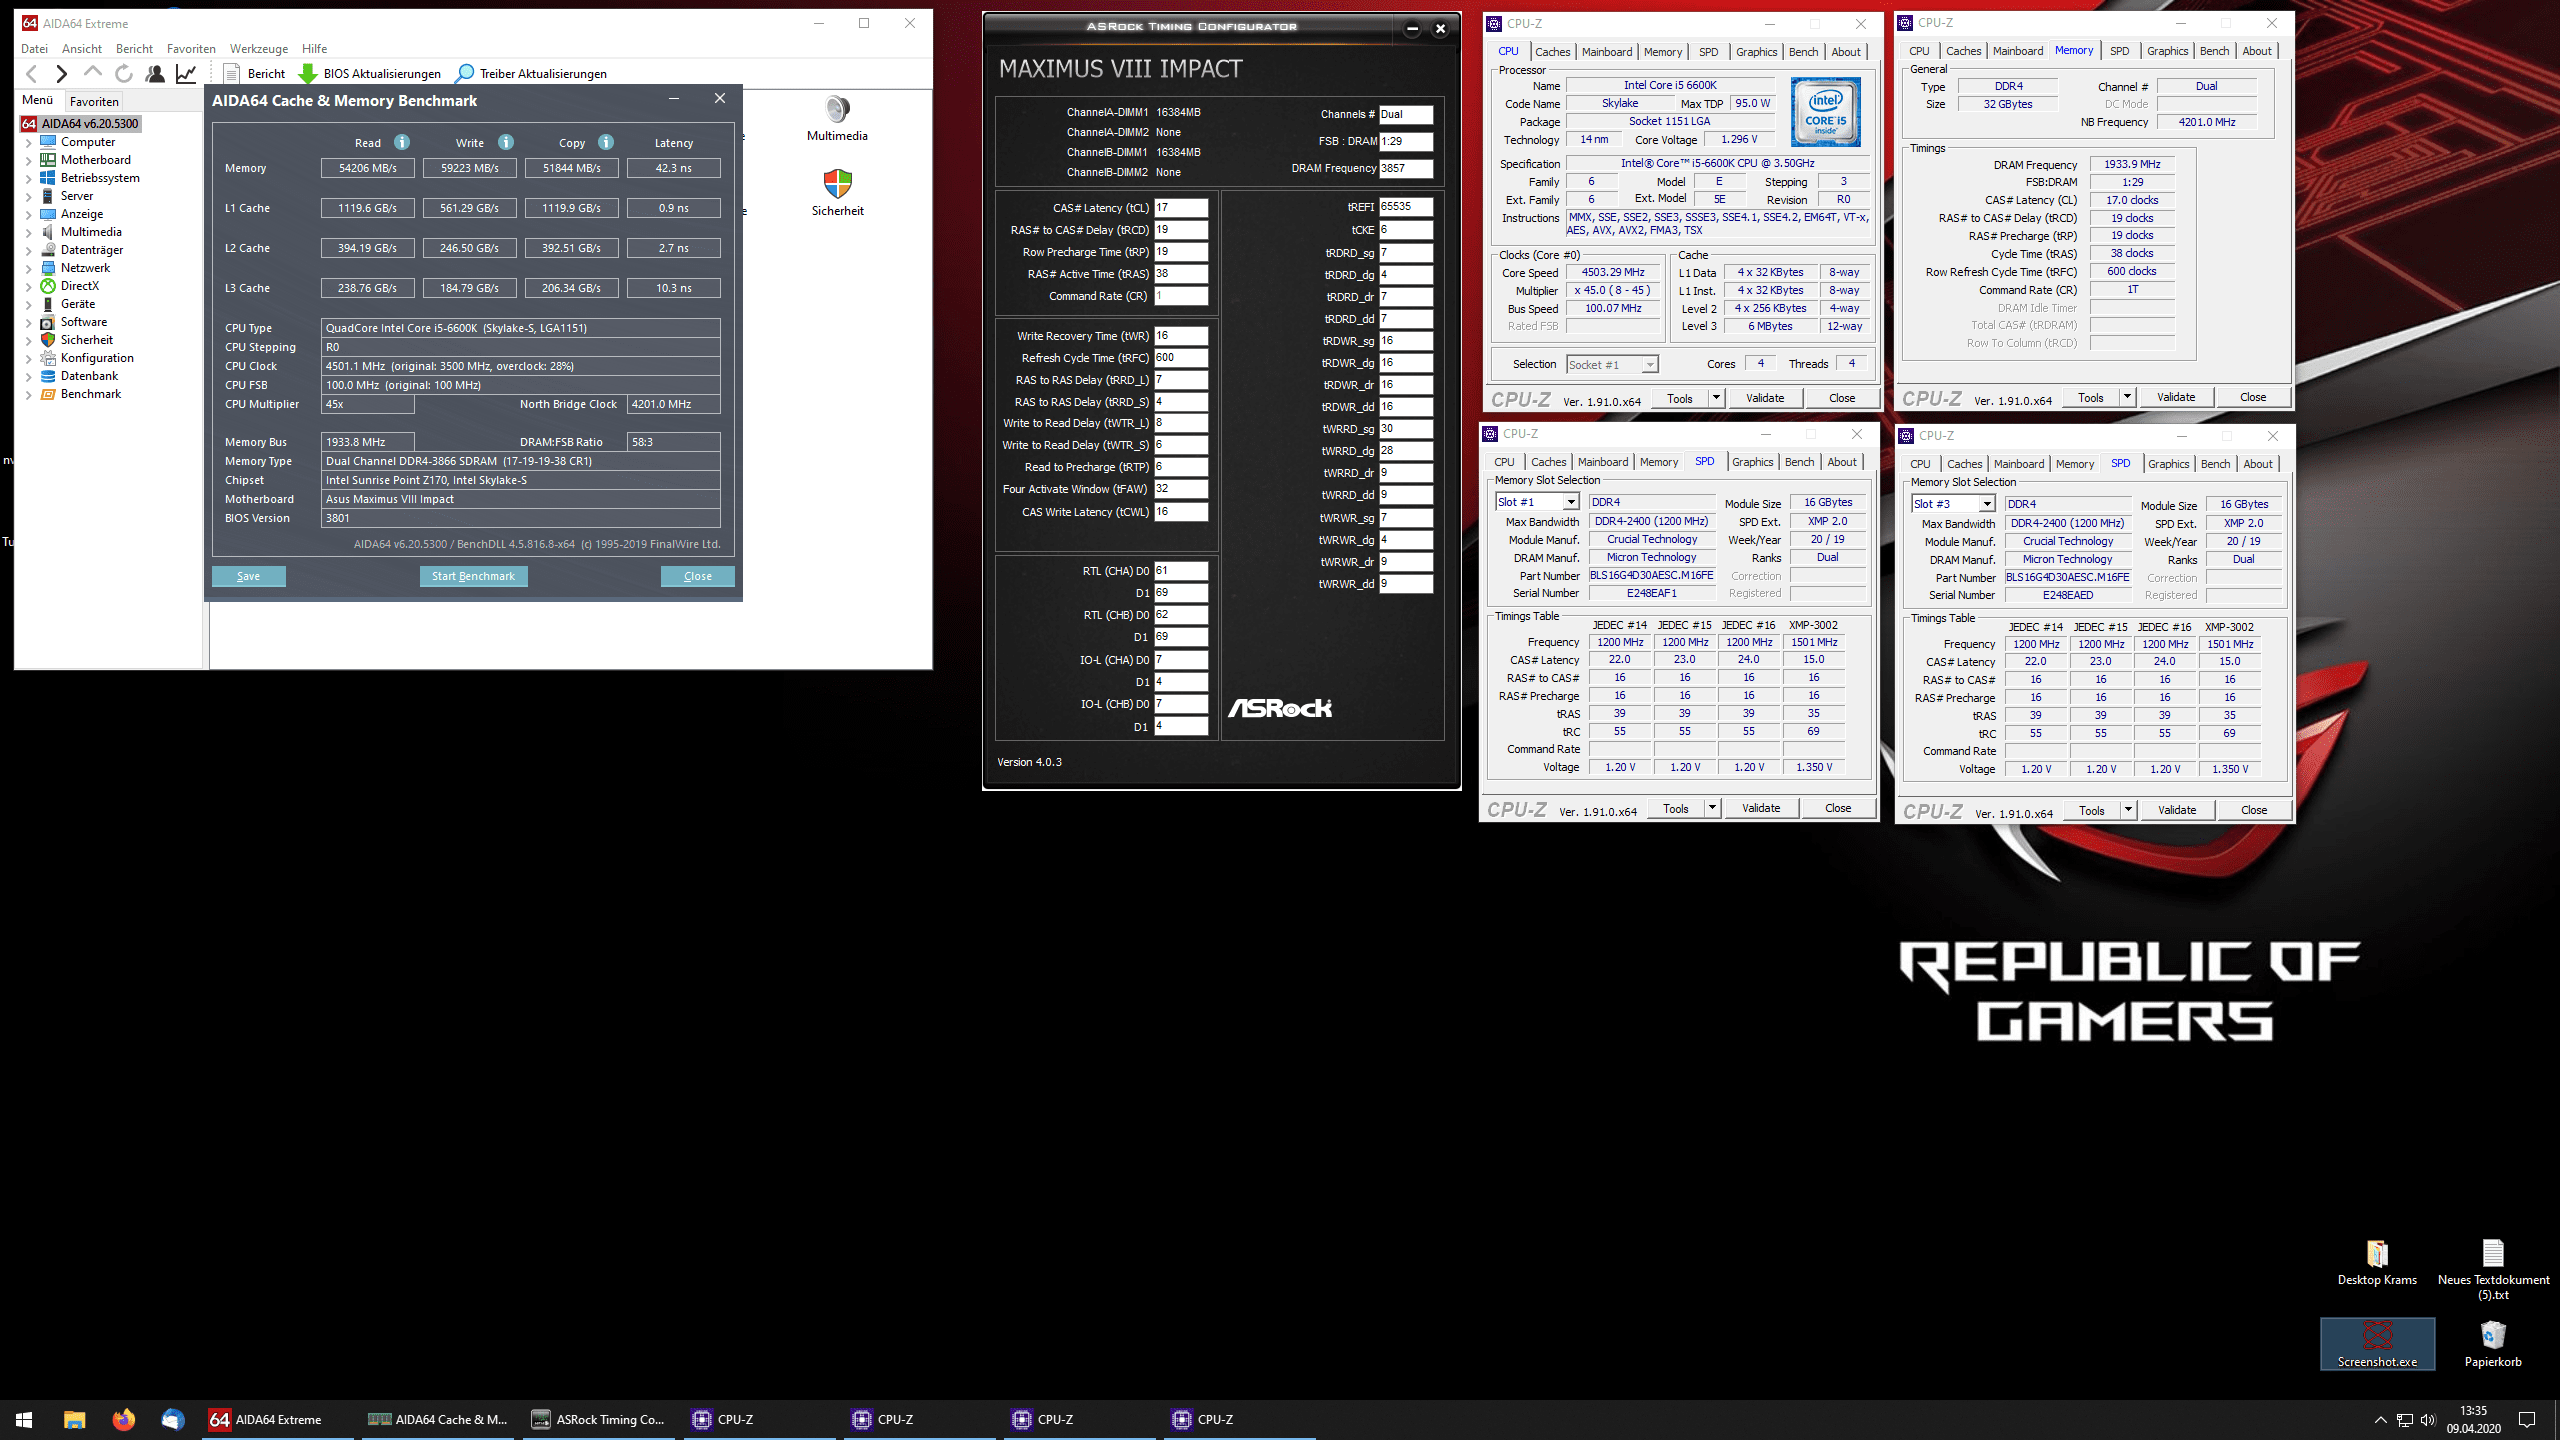Click the AIDA64 Refresh toolbar icon

(124, 73)
